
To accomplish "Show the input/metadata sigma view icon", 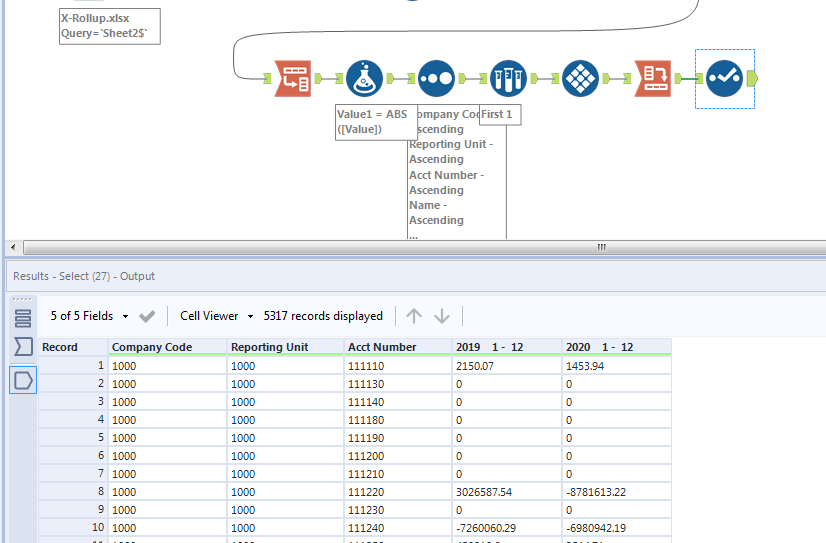I will tap(23, 347).
